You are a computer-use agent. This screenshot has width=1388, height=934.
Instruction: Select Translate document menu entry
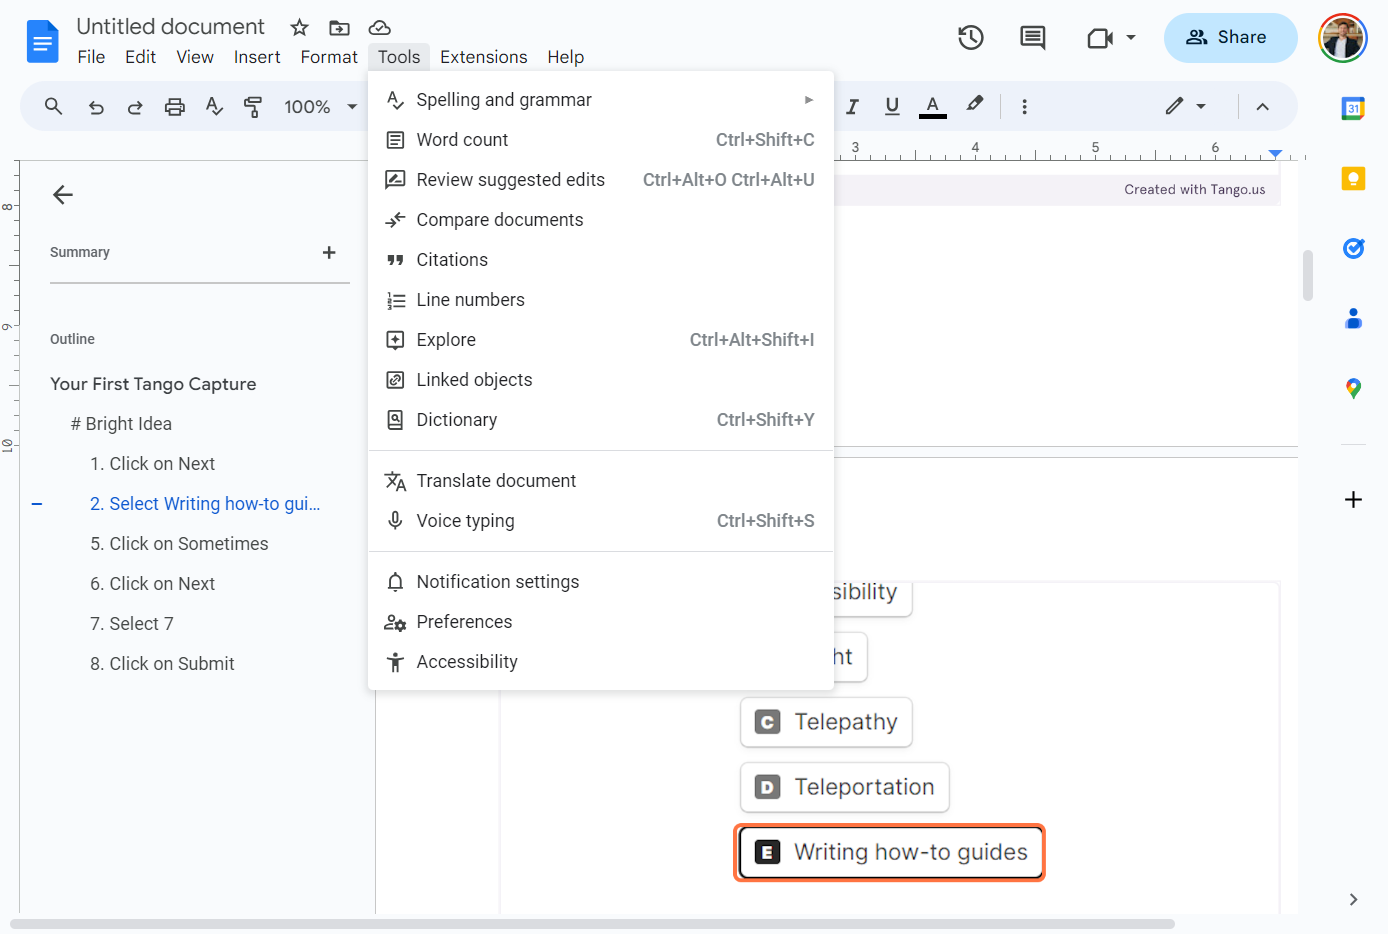click(x=601, y=481)
